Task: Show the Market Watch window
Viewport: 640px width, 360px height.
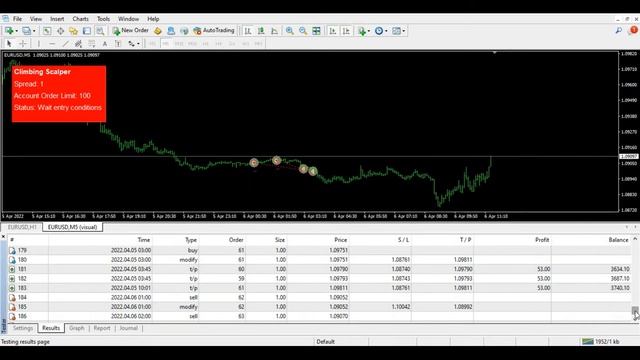Action: click(x=47, y=31)
